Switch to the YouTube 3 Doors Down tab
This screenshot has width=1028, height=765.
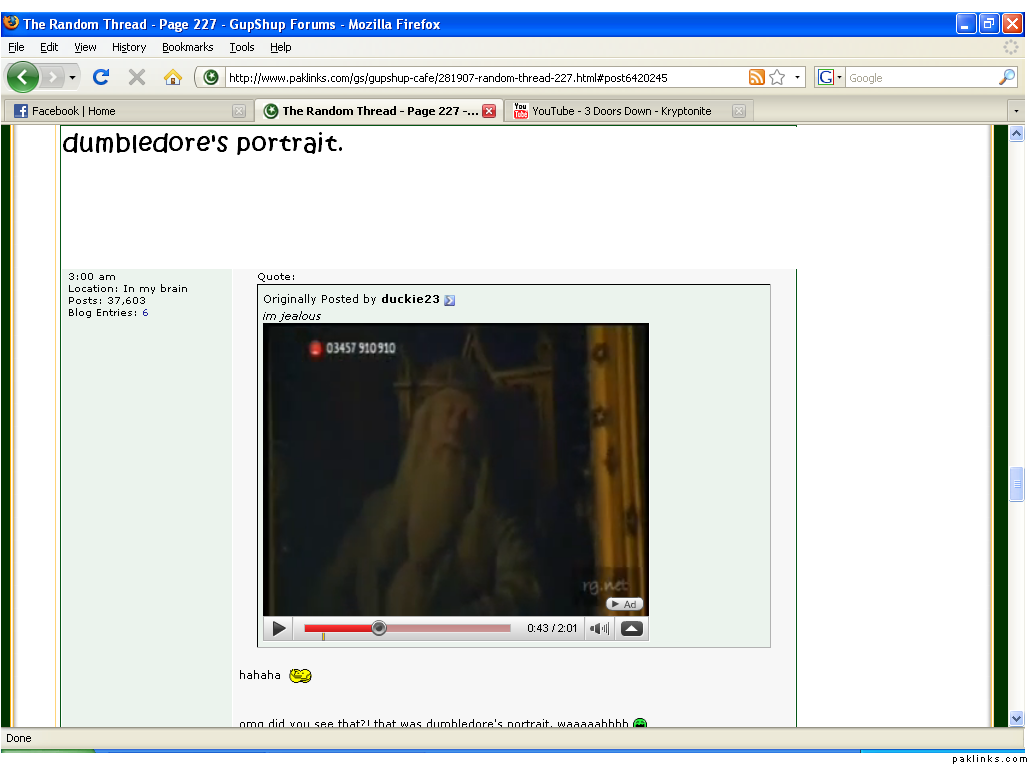click(x=620, y=111)
